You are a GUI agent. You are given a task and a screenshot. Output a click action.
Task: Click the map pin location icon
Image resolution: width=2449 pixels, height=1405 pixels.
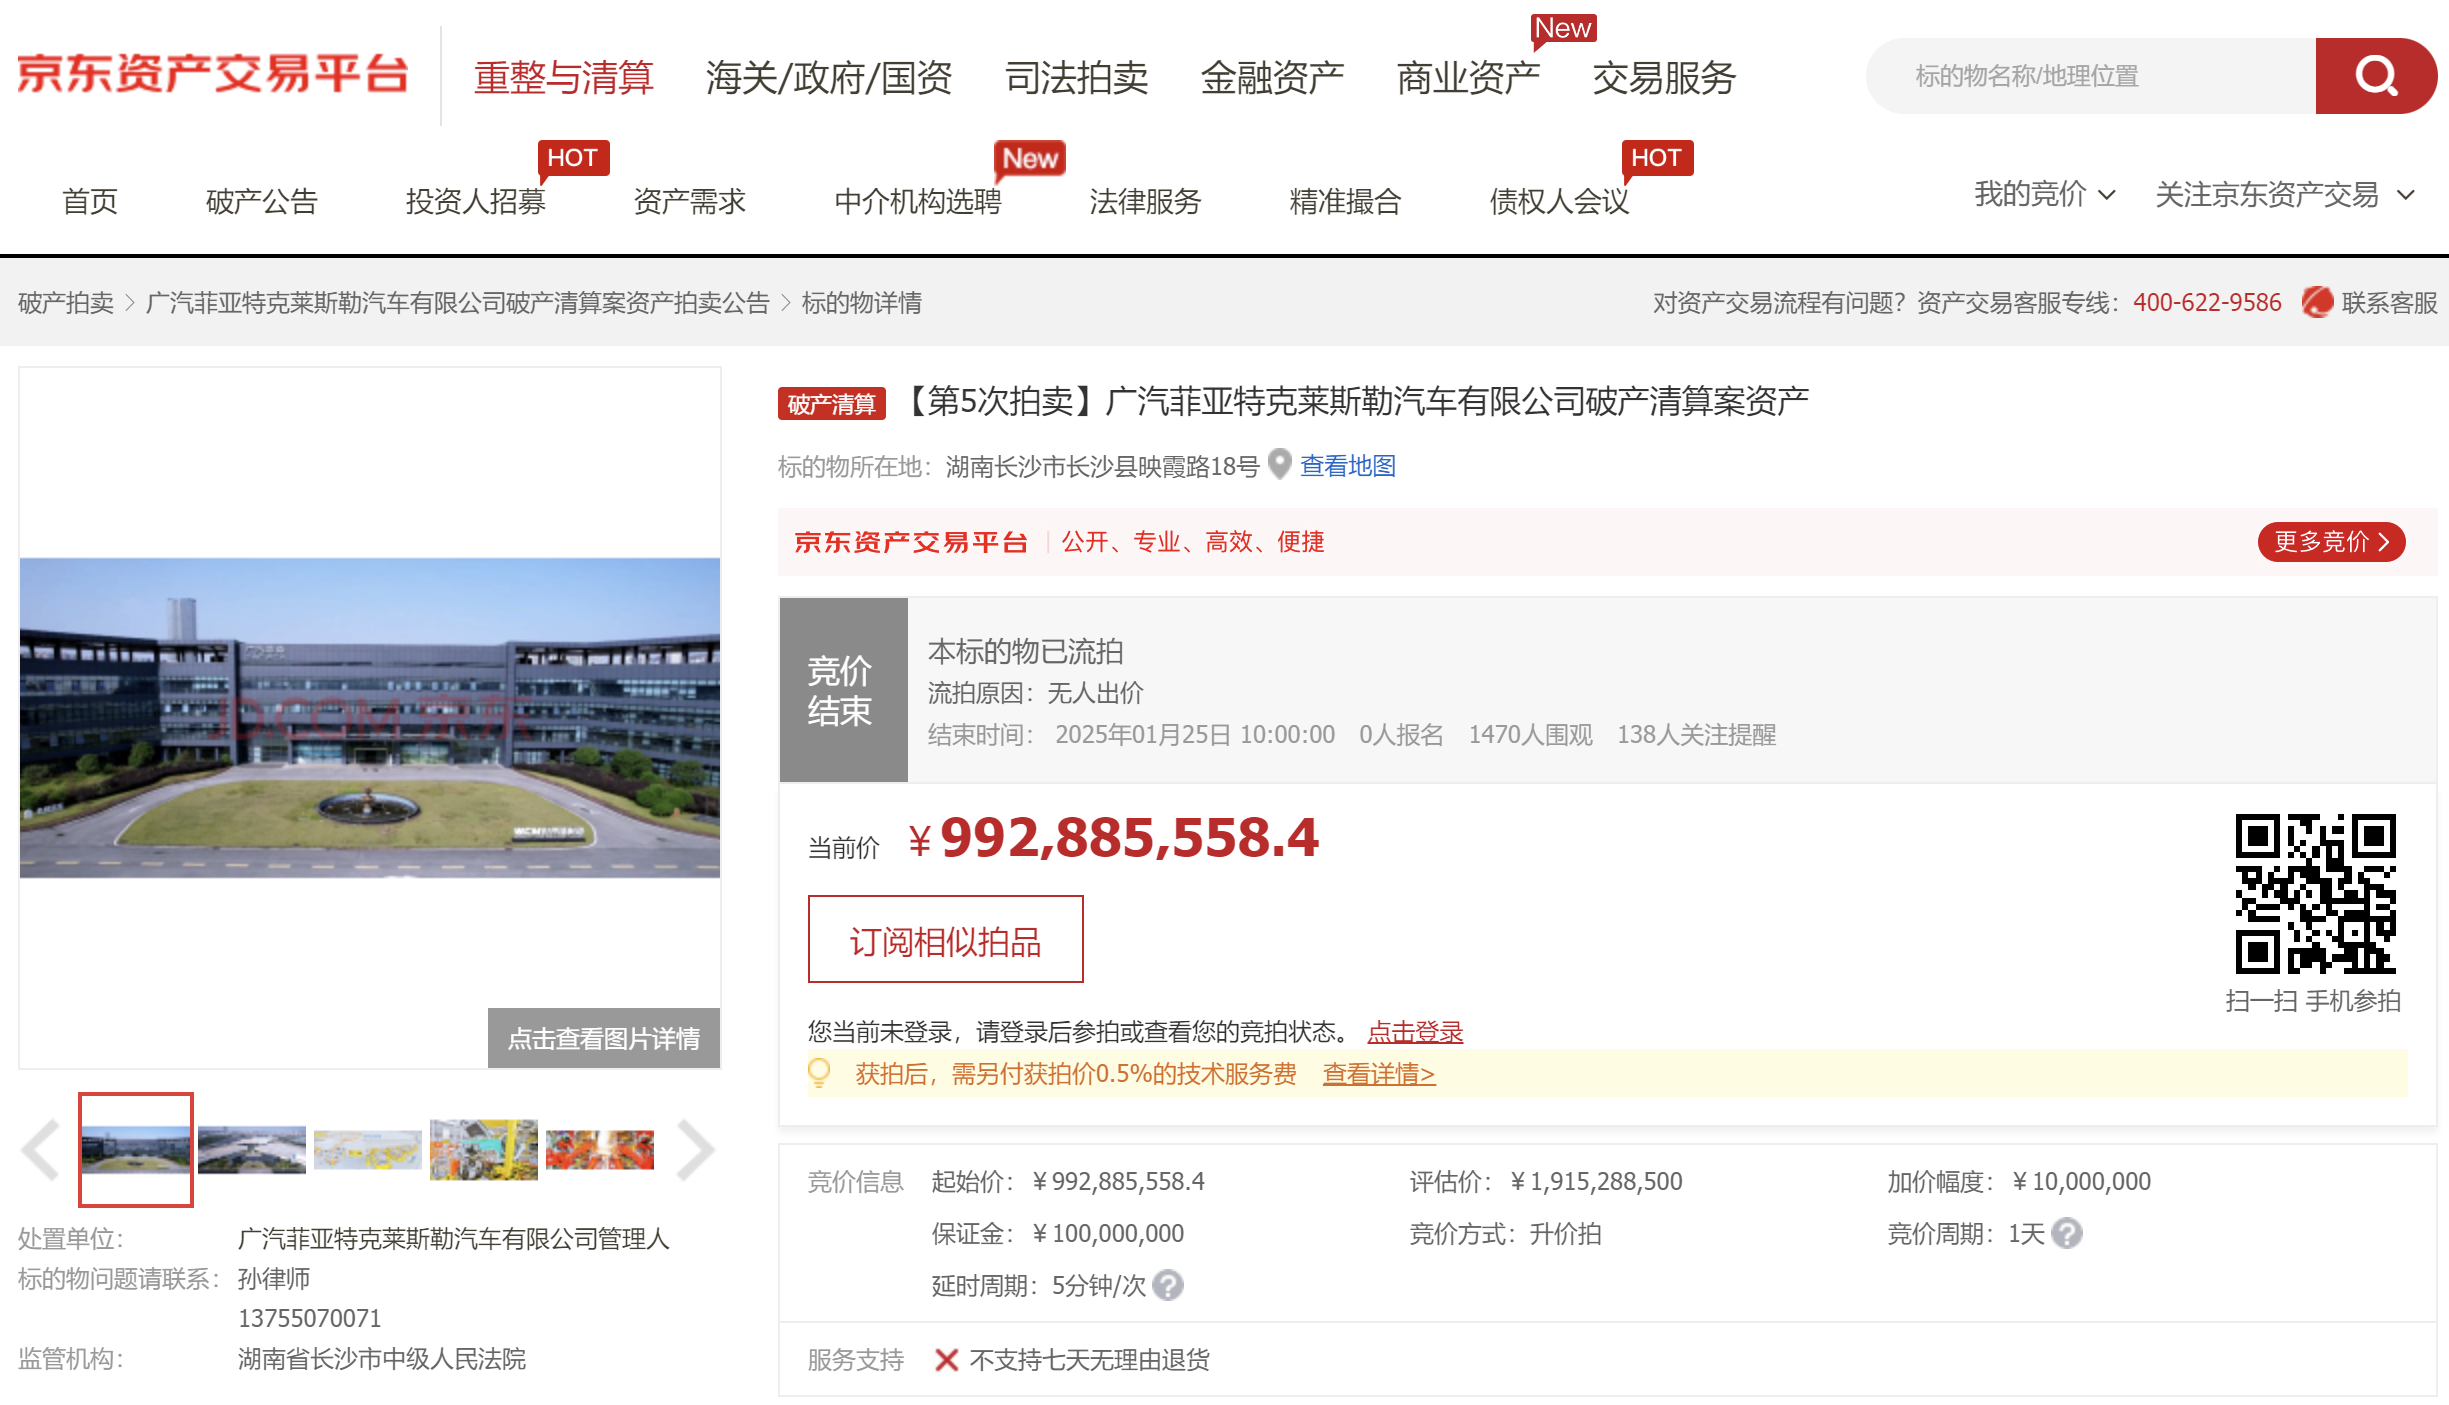pyautogui.click(x=1279, y=464)
